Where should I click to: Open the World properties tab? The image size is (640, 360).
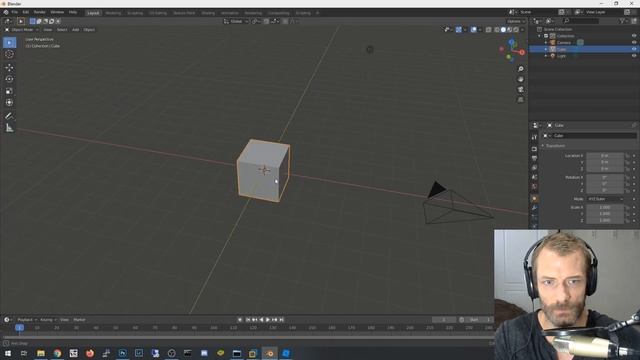[534, 187]
